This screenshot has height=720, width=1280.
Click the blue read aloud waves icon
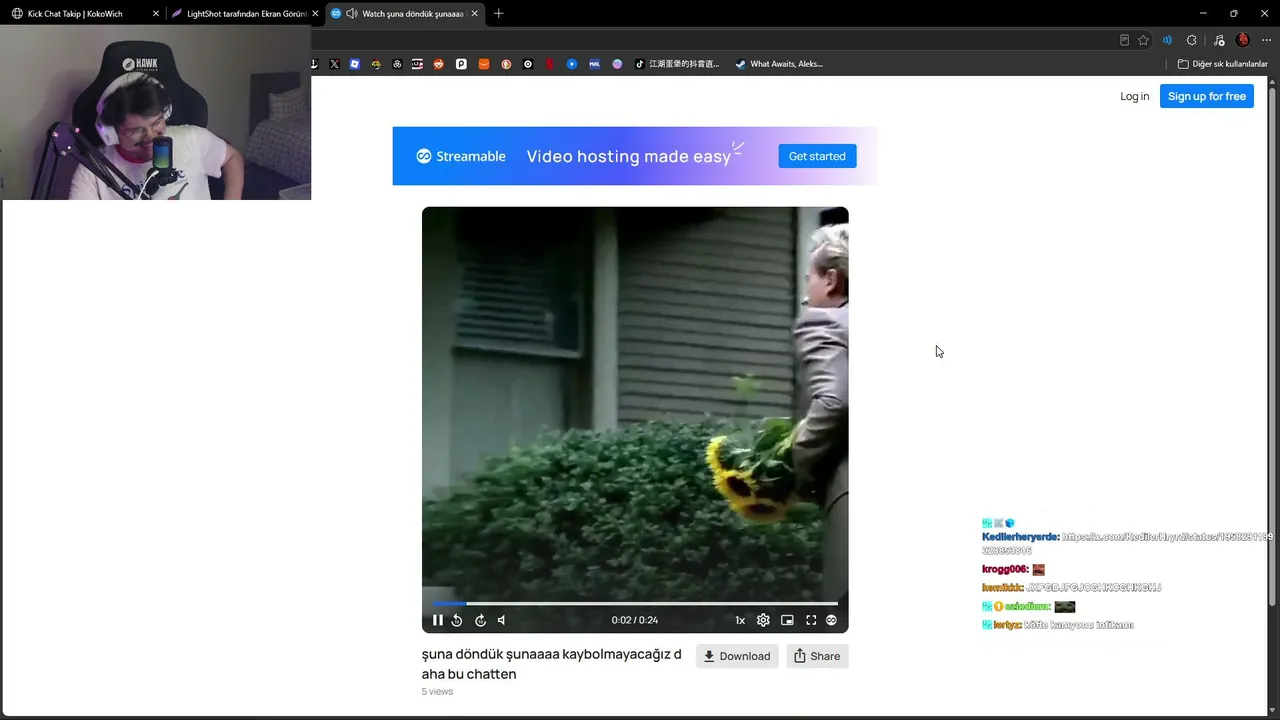pos(1167,40)
